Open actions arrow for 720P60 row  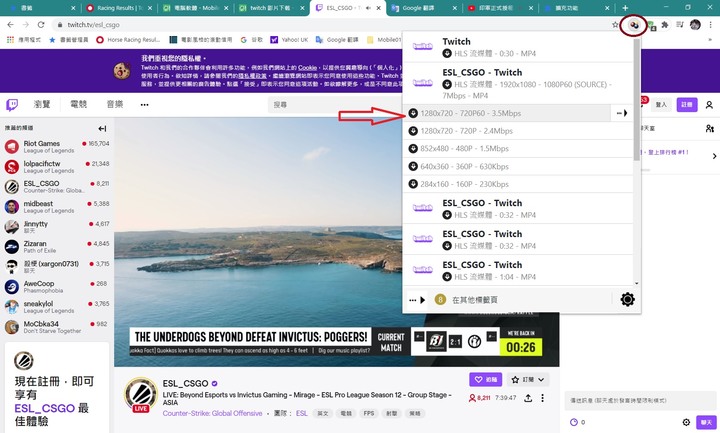click(x=622, y=113)
